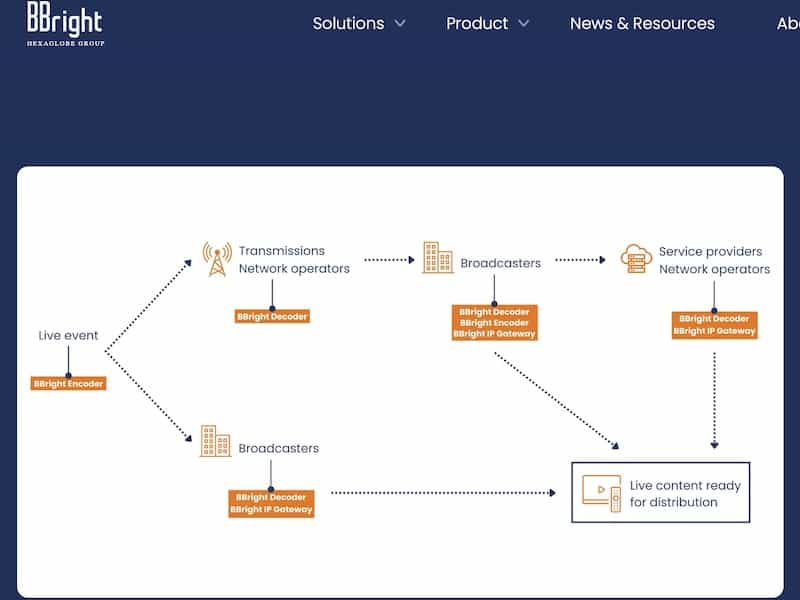Click the Live content ready for distribution box
This screenshot has height=600, width=800.
(x=660, y=493)
